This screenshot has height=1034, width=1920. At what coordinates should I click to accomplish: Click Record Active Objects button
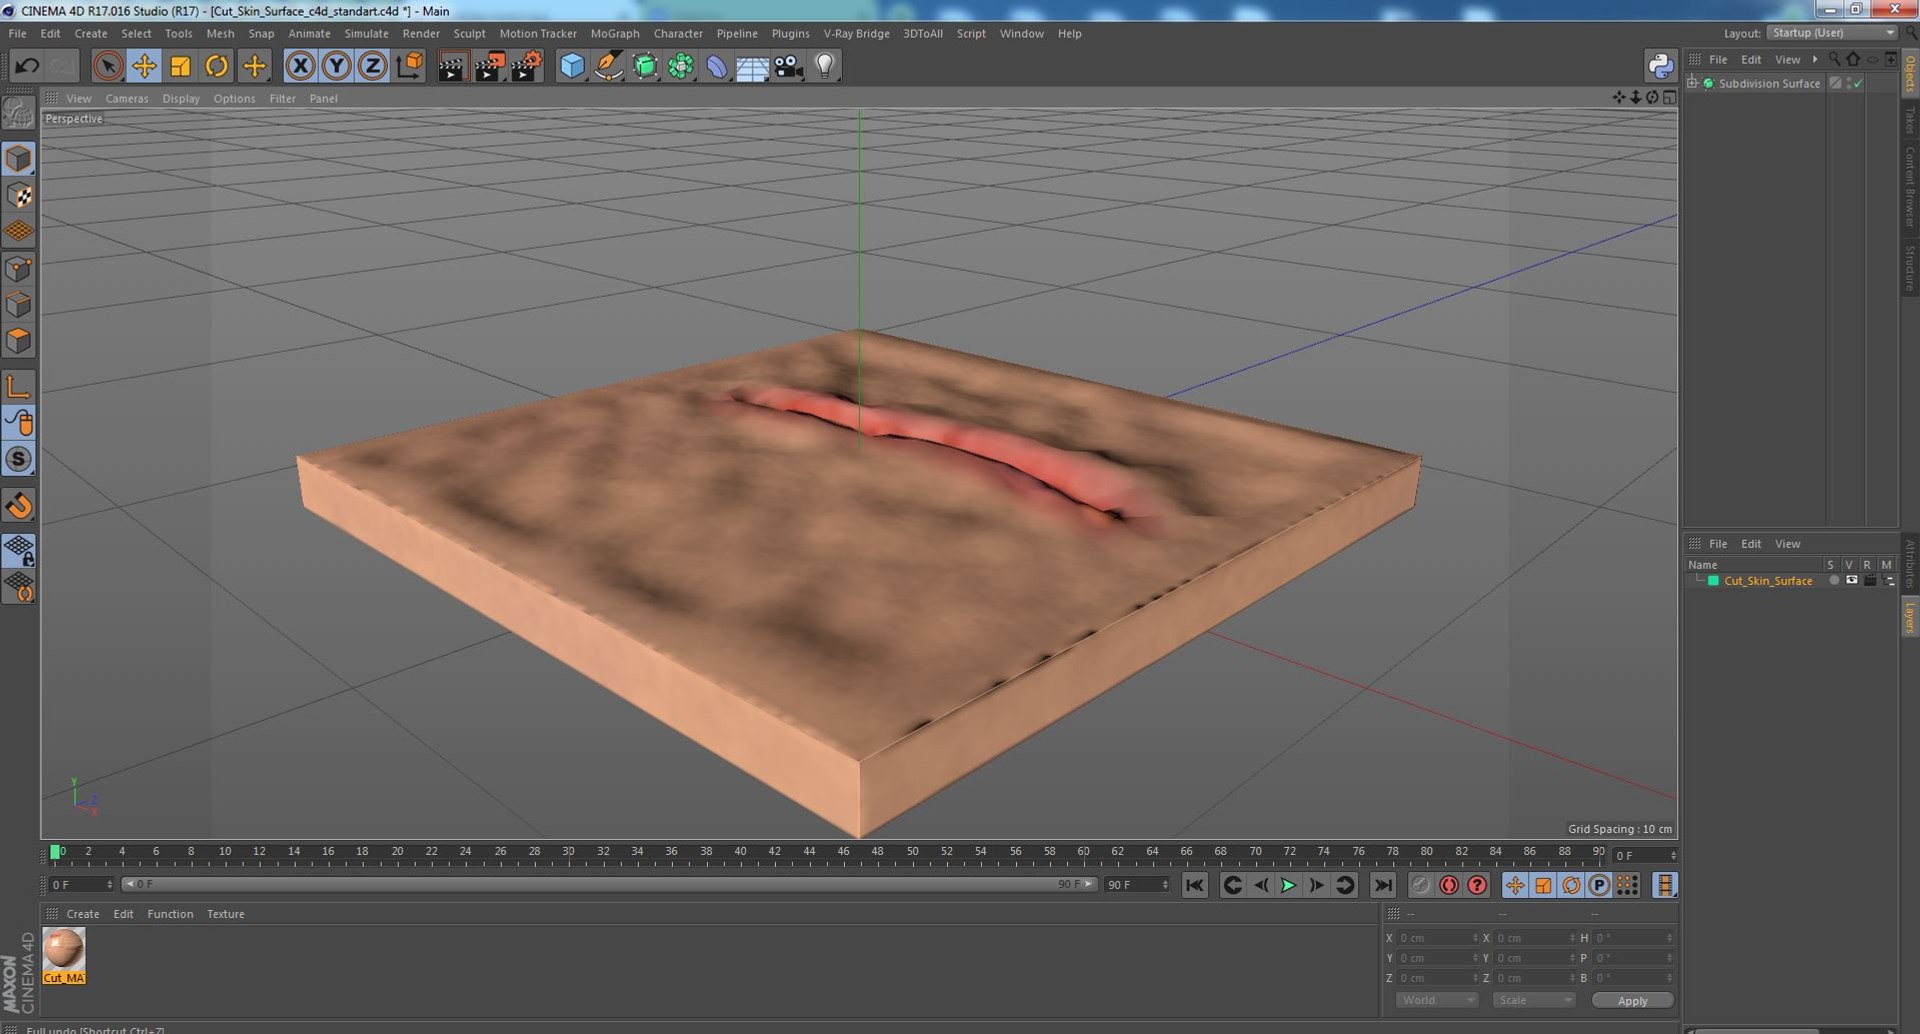point(1420,885)
